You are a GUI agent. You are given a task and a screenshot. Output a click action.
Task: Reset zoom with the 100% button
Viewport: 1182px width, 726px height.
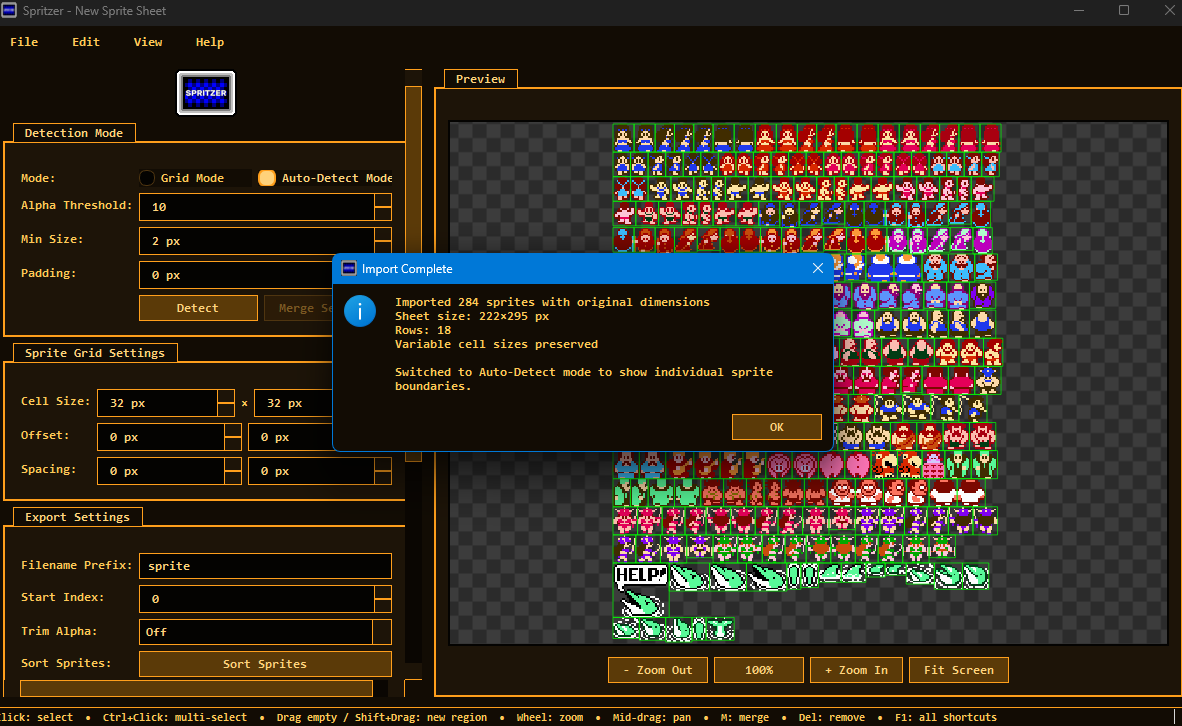758,670
